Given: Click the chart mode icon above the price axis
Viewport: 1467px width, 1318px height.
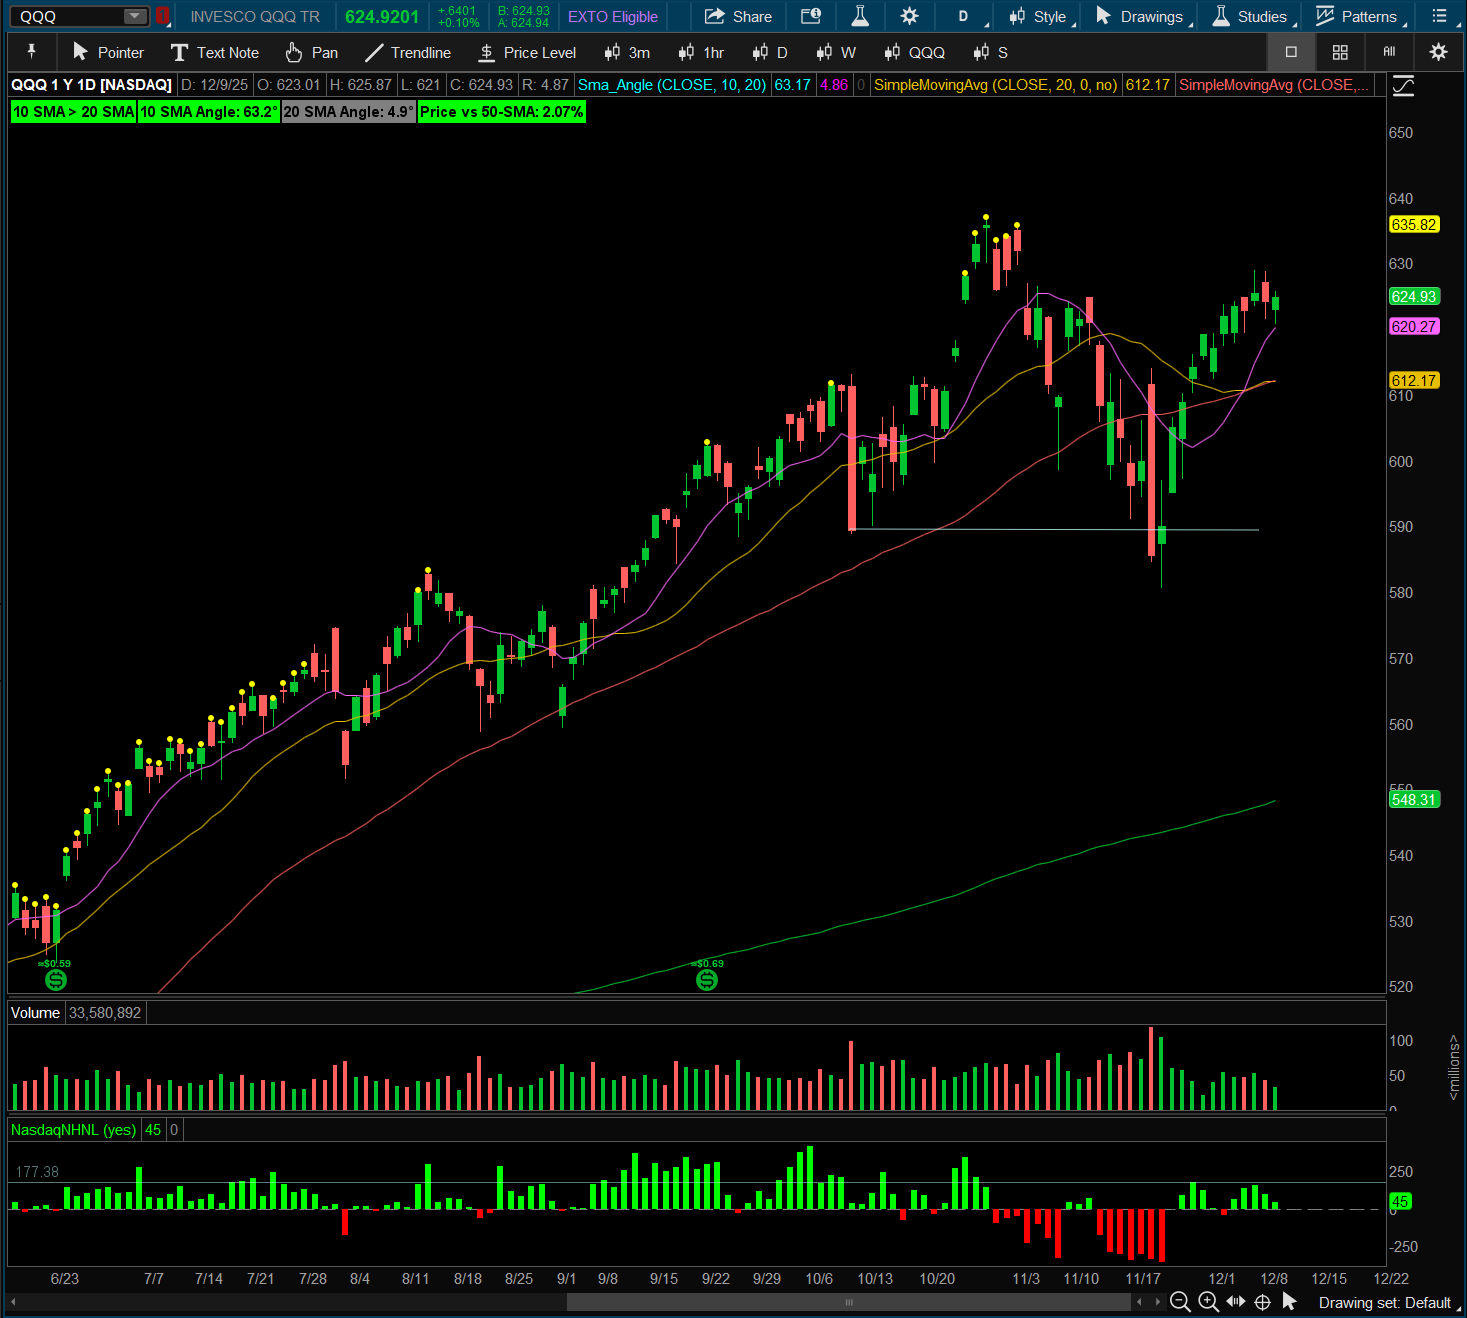Looking at the screenshot, I should point(1403,85).
